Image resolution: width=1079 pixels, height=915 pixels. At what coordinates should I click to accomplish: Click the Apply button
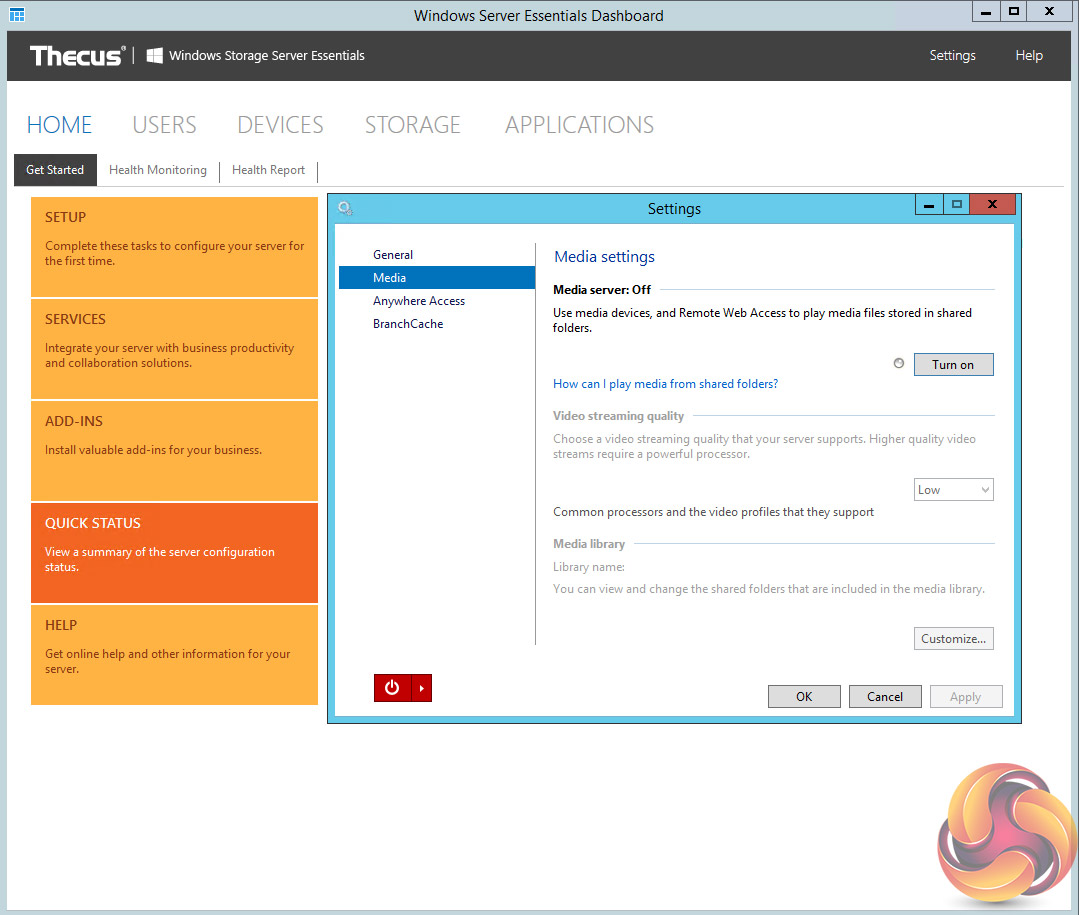[x=965, y=697]
